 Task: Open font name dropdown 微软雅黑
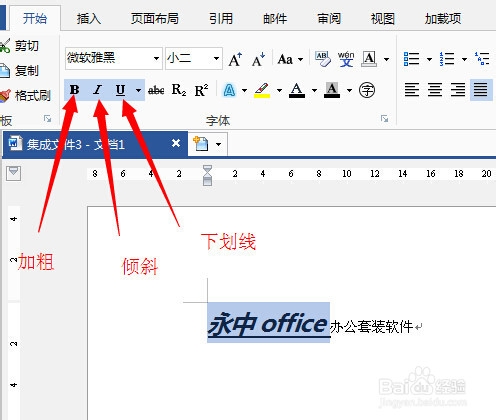tap(156, 59)
